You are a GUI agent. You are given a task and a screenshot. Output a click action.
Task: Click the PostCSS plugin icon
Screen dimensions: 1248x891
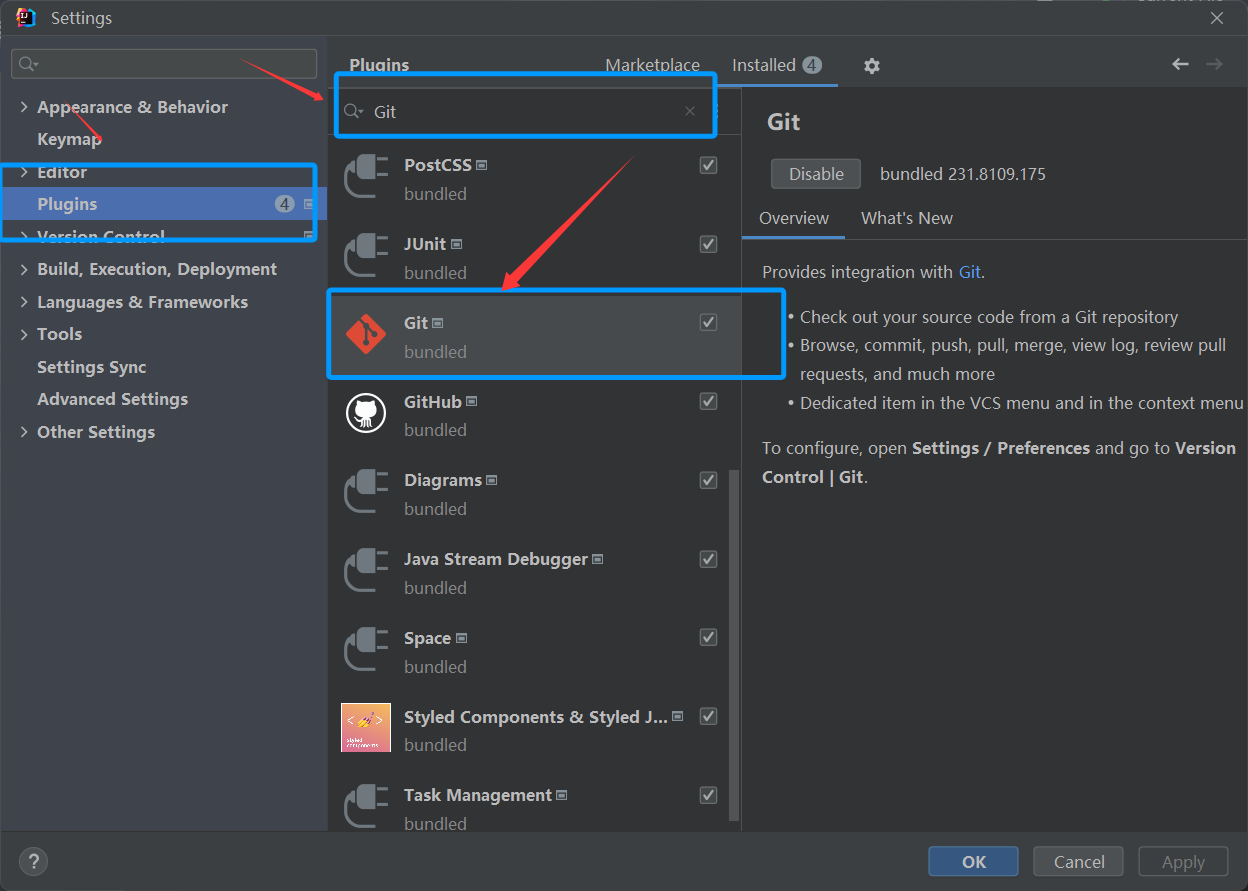coord(365,176)
